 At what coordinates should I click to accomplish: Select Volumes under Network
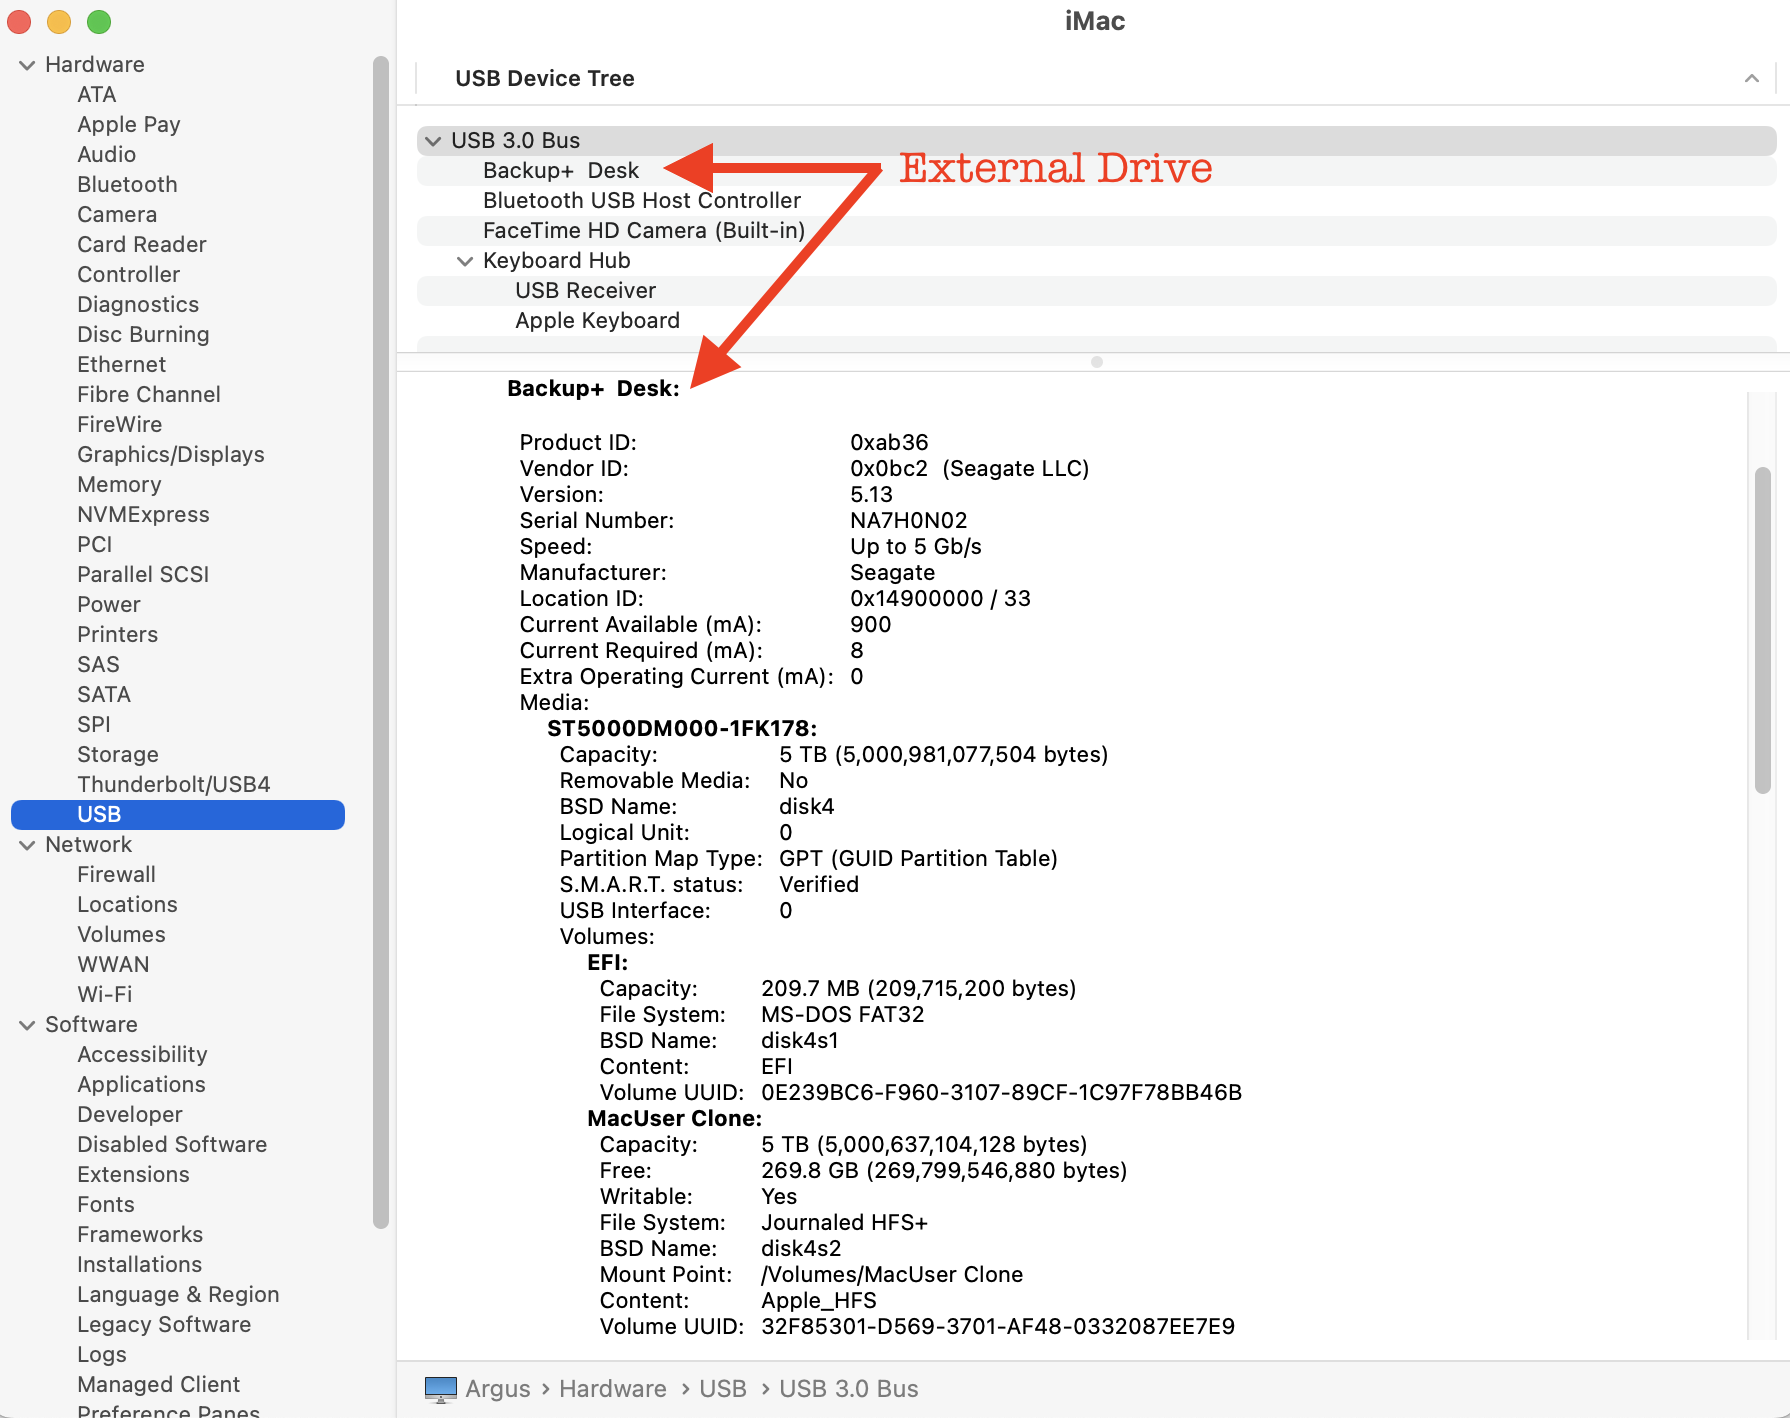(x=122, y=935)
